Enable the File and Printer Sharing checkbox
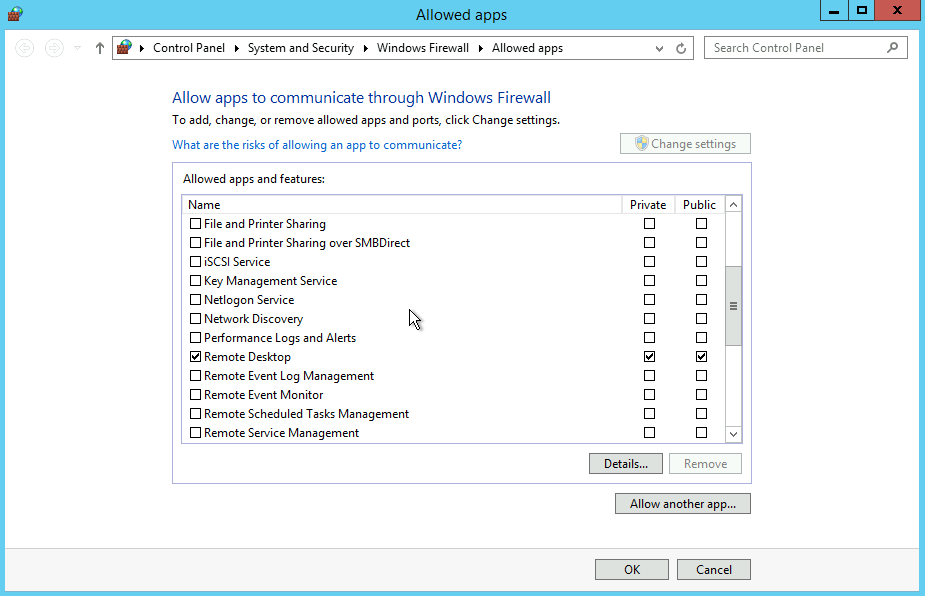 tap(195, 224)
